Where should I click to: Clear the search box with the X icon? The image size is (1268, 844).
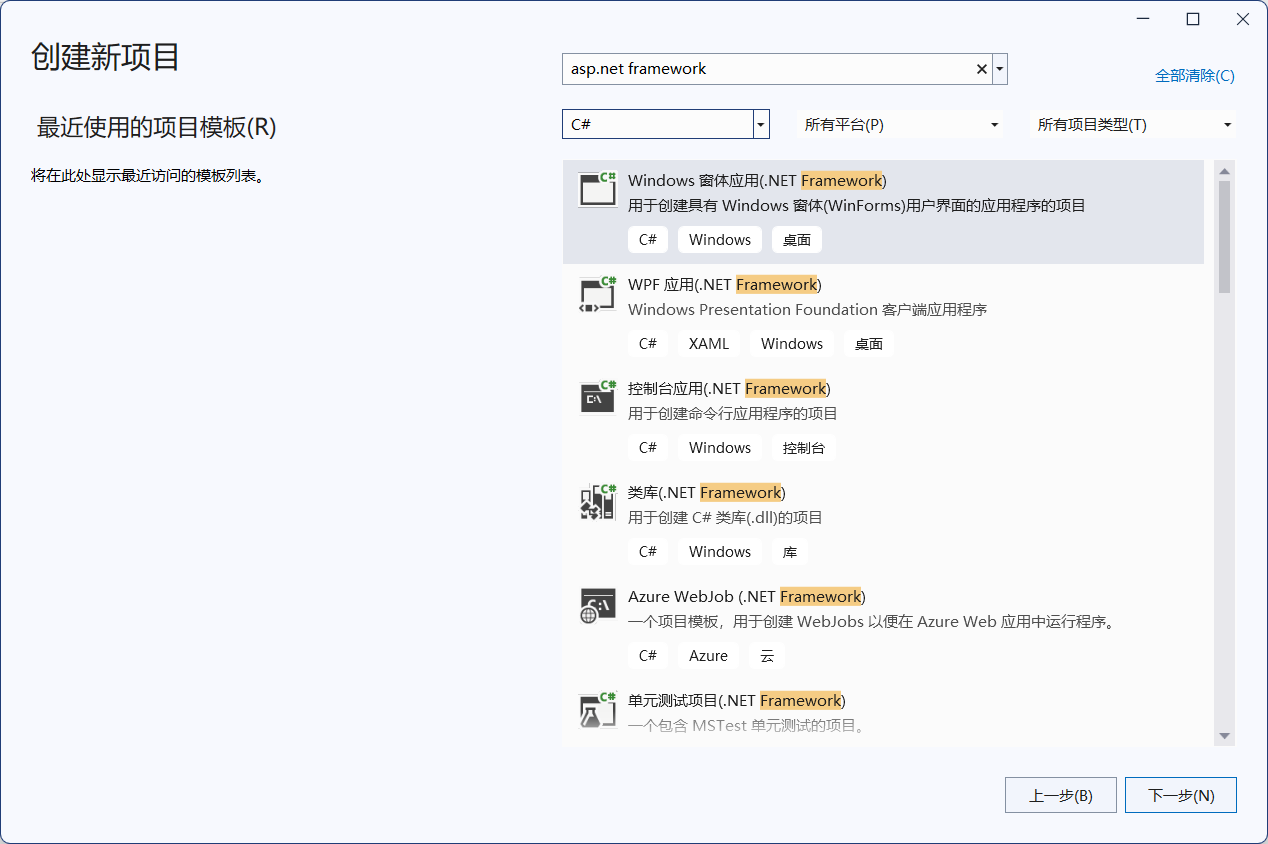(x=981, y=69)
